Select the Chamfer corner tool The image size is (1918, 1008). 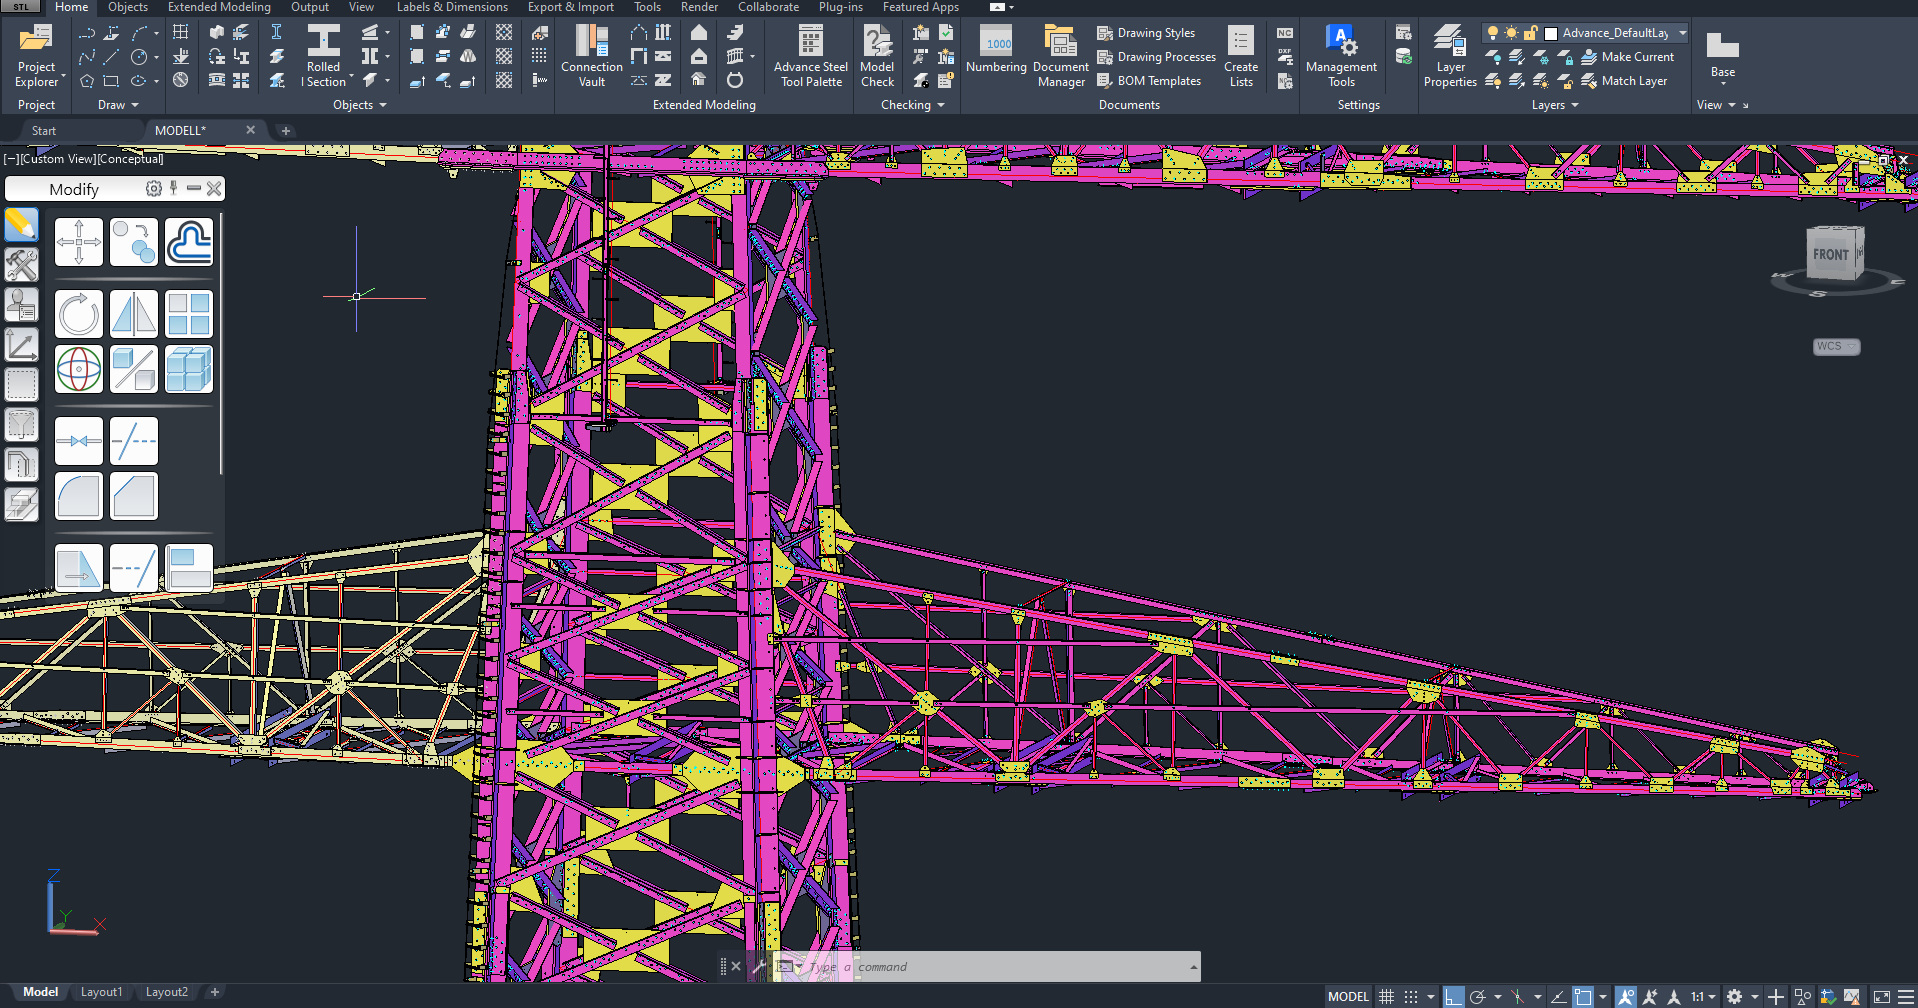coord(134,496)
